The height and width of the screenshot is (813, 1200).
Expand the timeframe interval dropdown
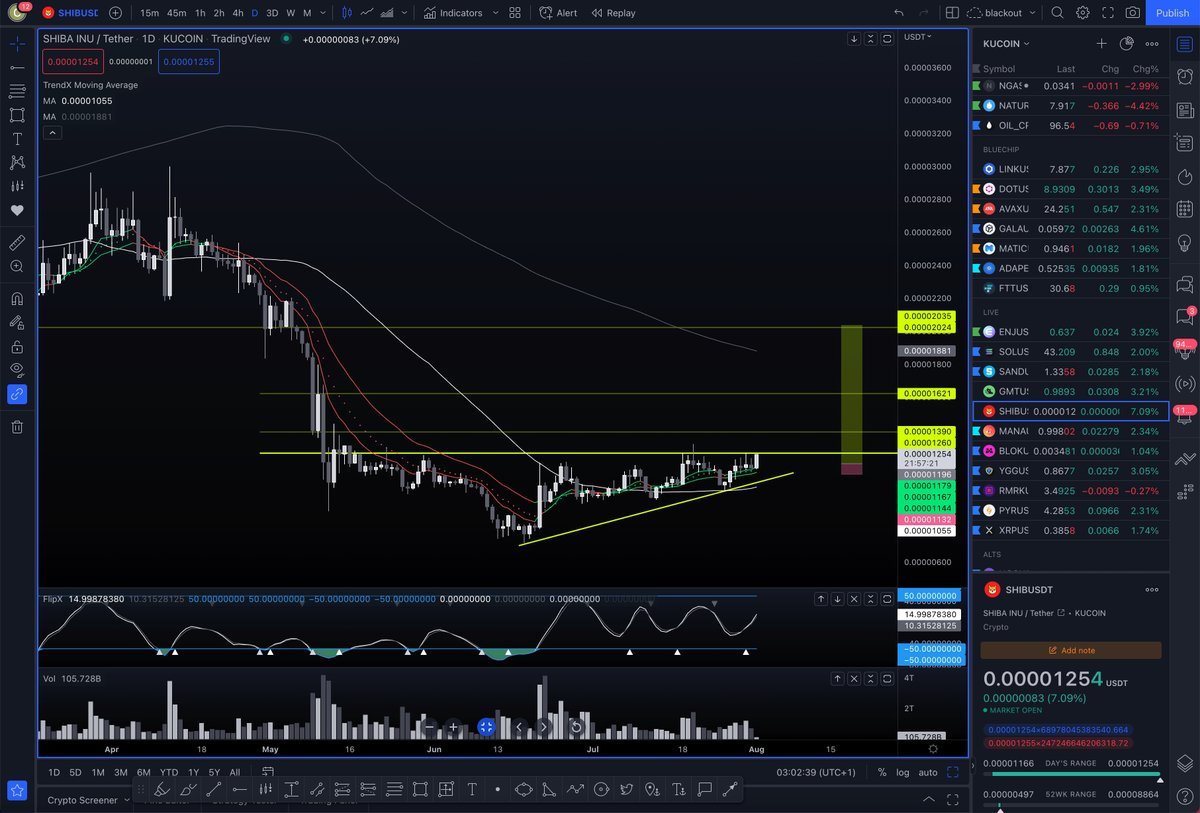click(323, 13)
